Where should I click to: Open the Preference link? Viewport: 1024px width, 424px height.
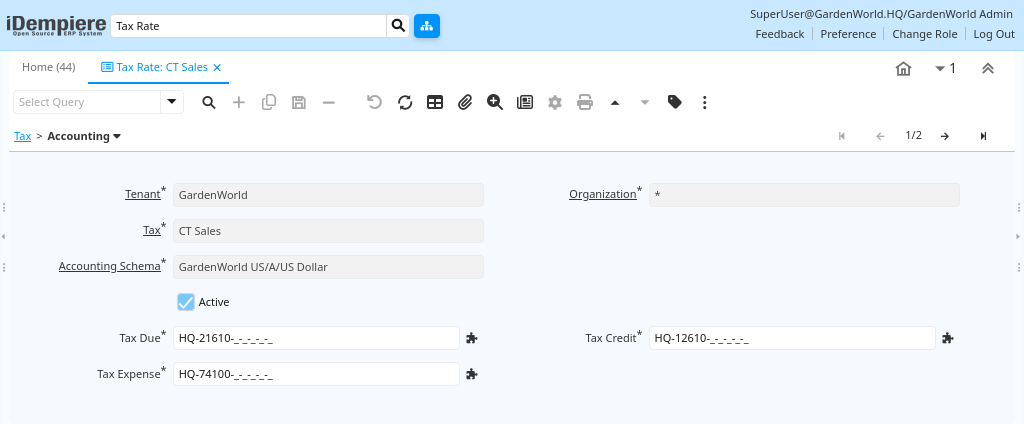(x=848, y=34)
